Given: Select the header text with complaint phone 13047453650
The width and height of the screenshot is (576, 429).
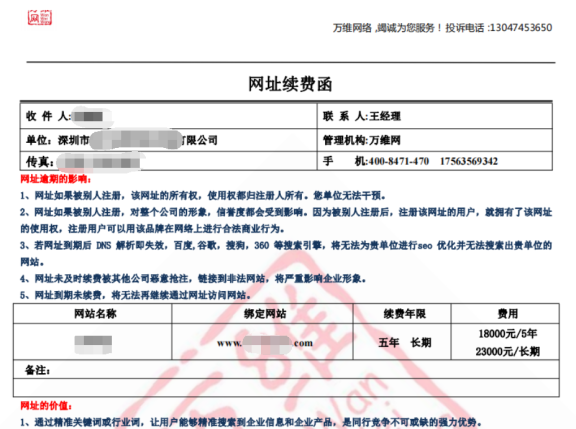Looking at the screenshot, I should pyautogui.click(x=442, y=28).
